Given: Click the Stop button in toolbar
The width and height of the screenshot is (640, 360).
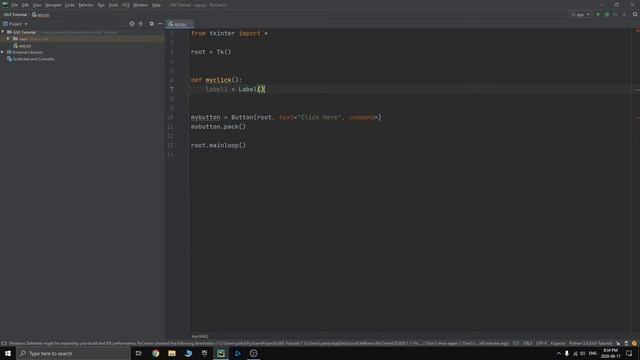Looking at the screenshot, I should pos(624,15).
